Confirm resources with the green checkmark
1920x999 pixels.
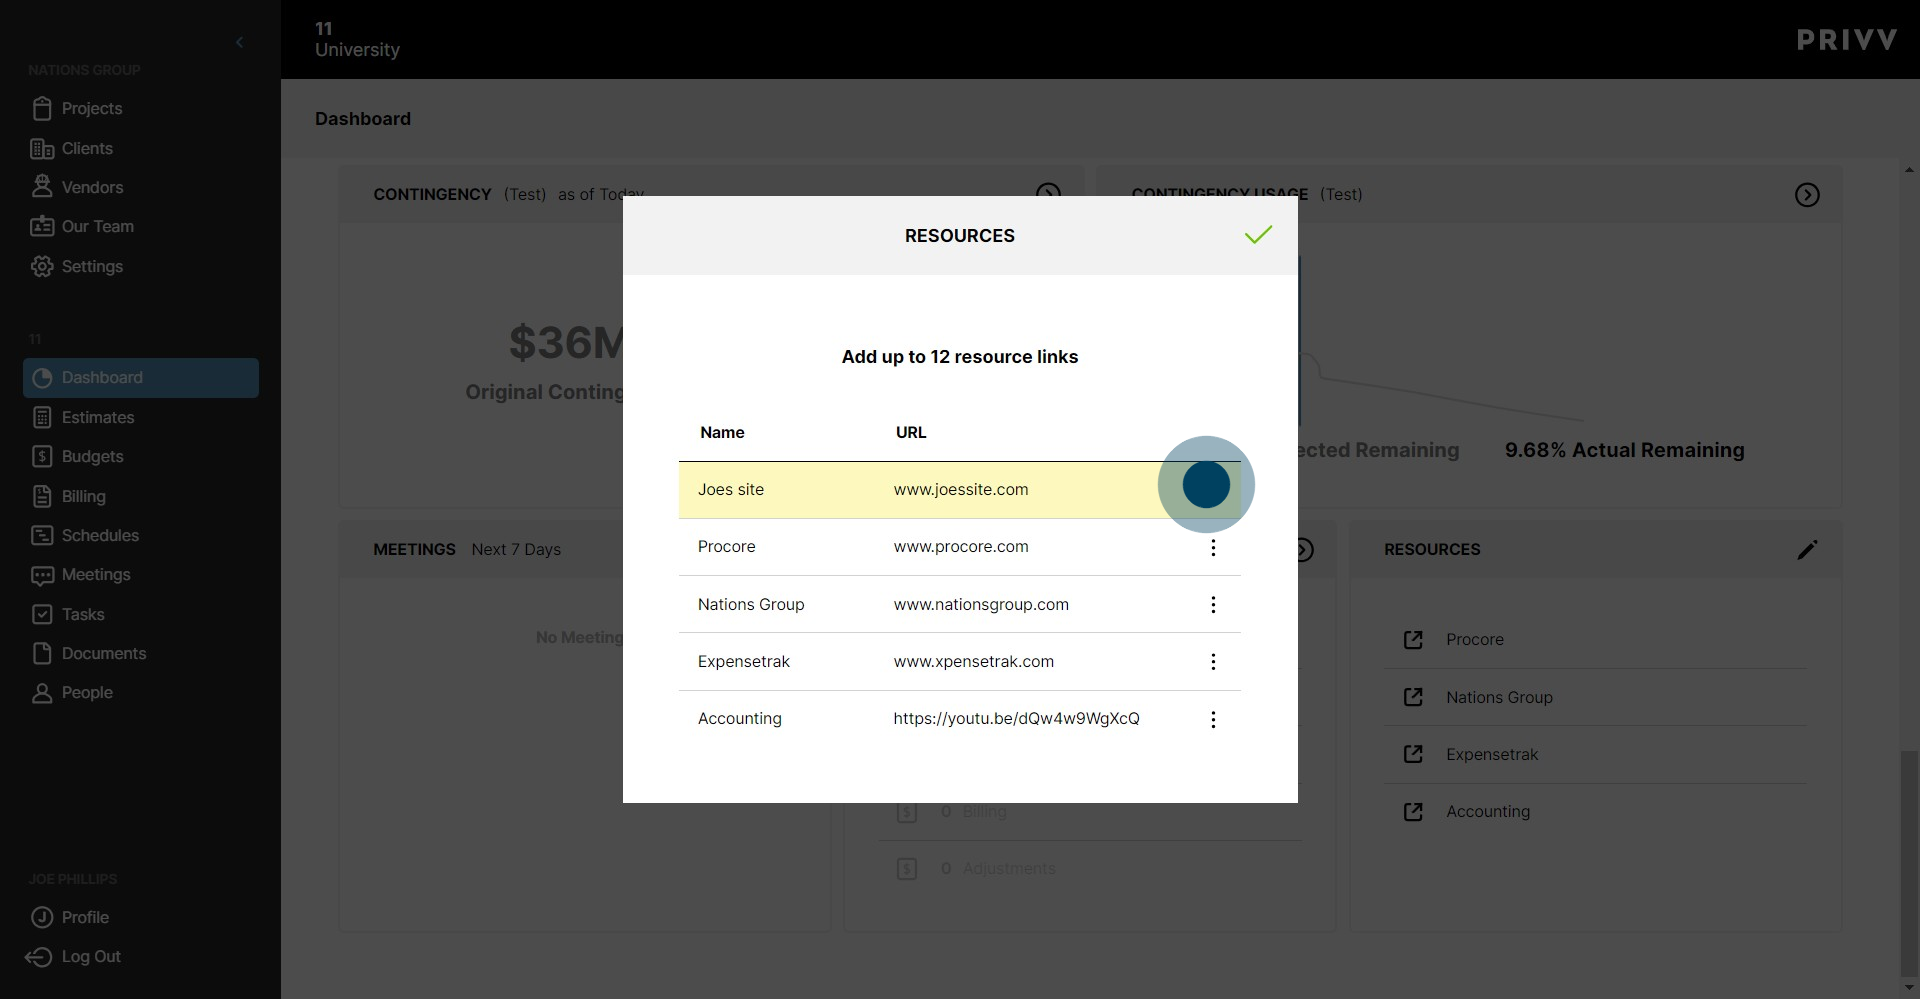(1258, 235)
